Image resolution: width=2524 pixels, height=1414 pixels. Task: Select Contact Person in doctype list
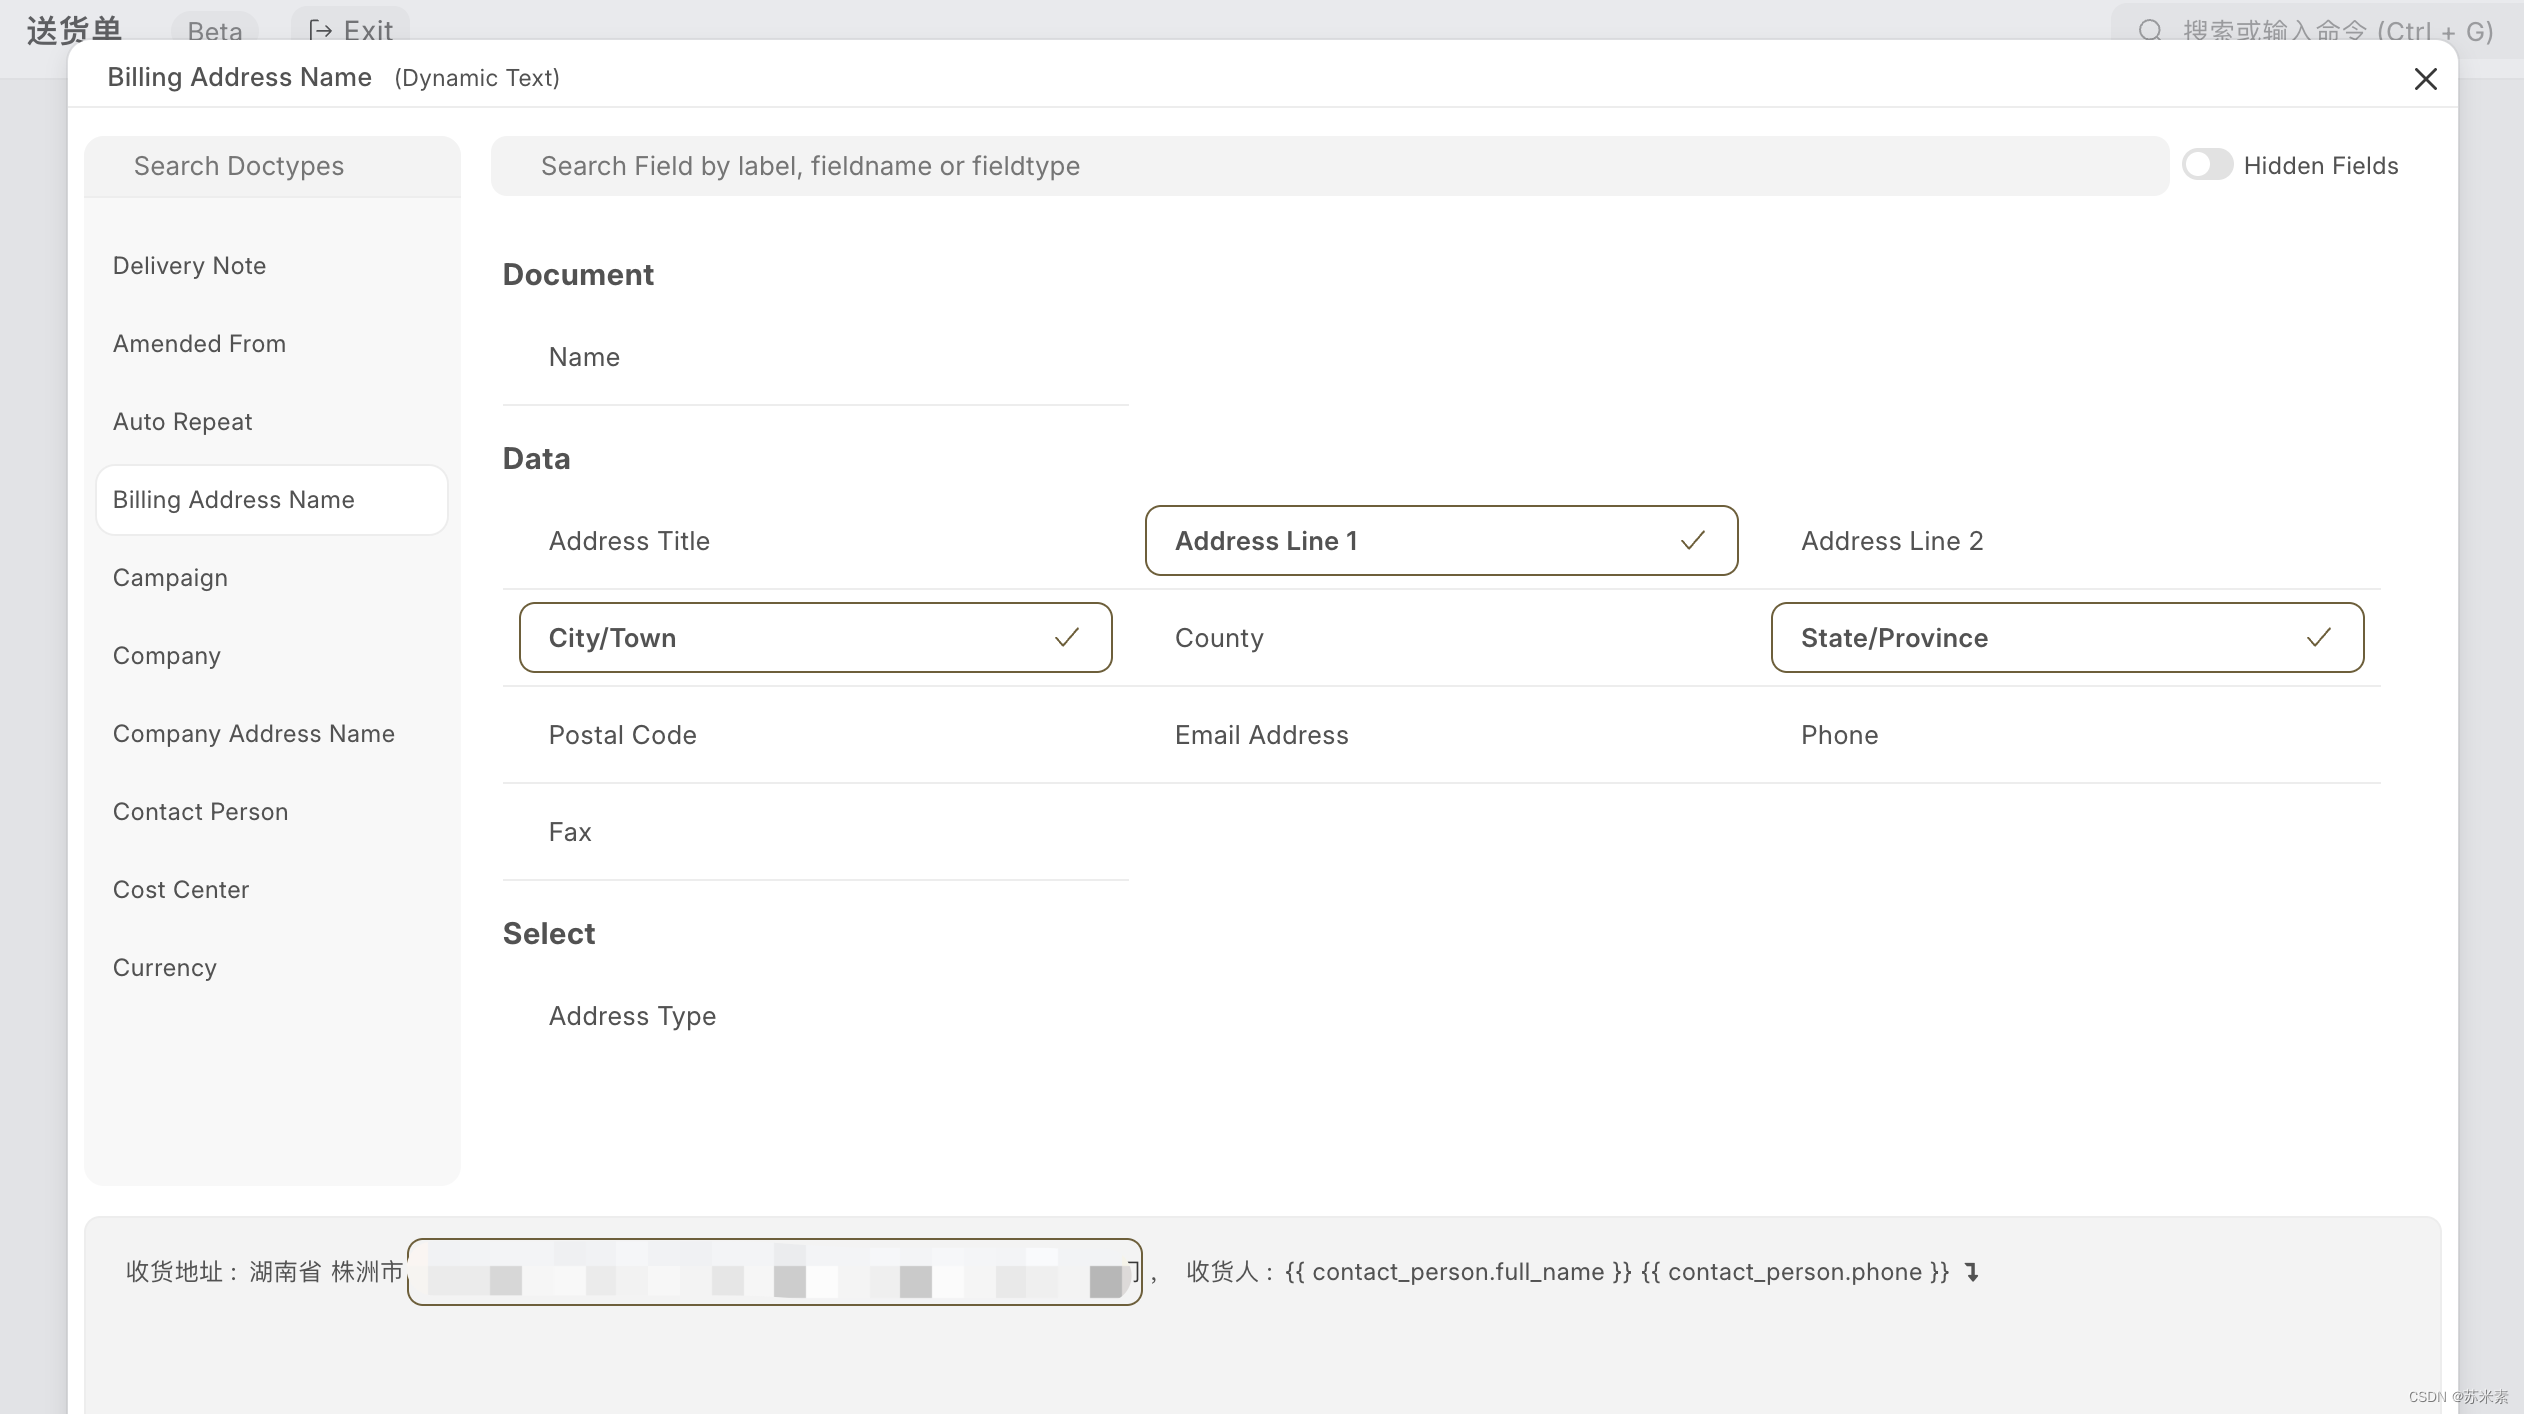pyautogui.click(x=200, y=812)
